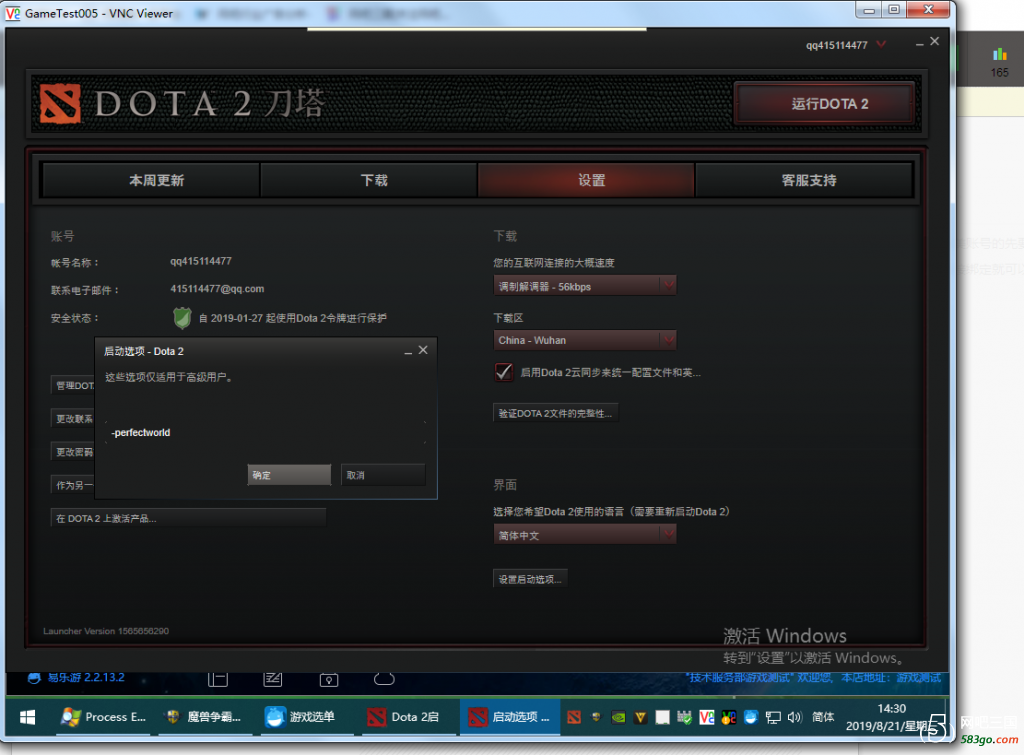The width and height of the screenshot is (1024, 755).
Task: Click the account email 415114477@qq.com
Action: (x=217, y=289)
